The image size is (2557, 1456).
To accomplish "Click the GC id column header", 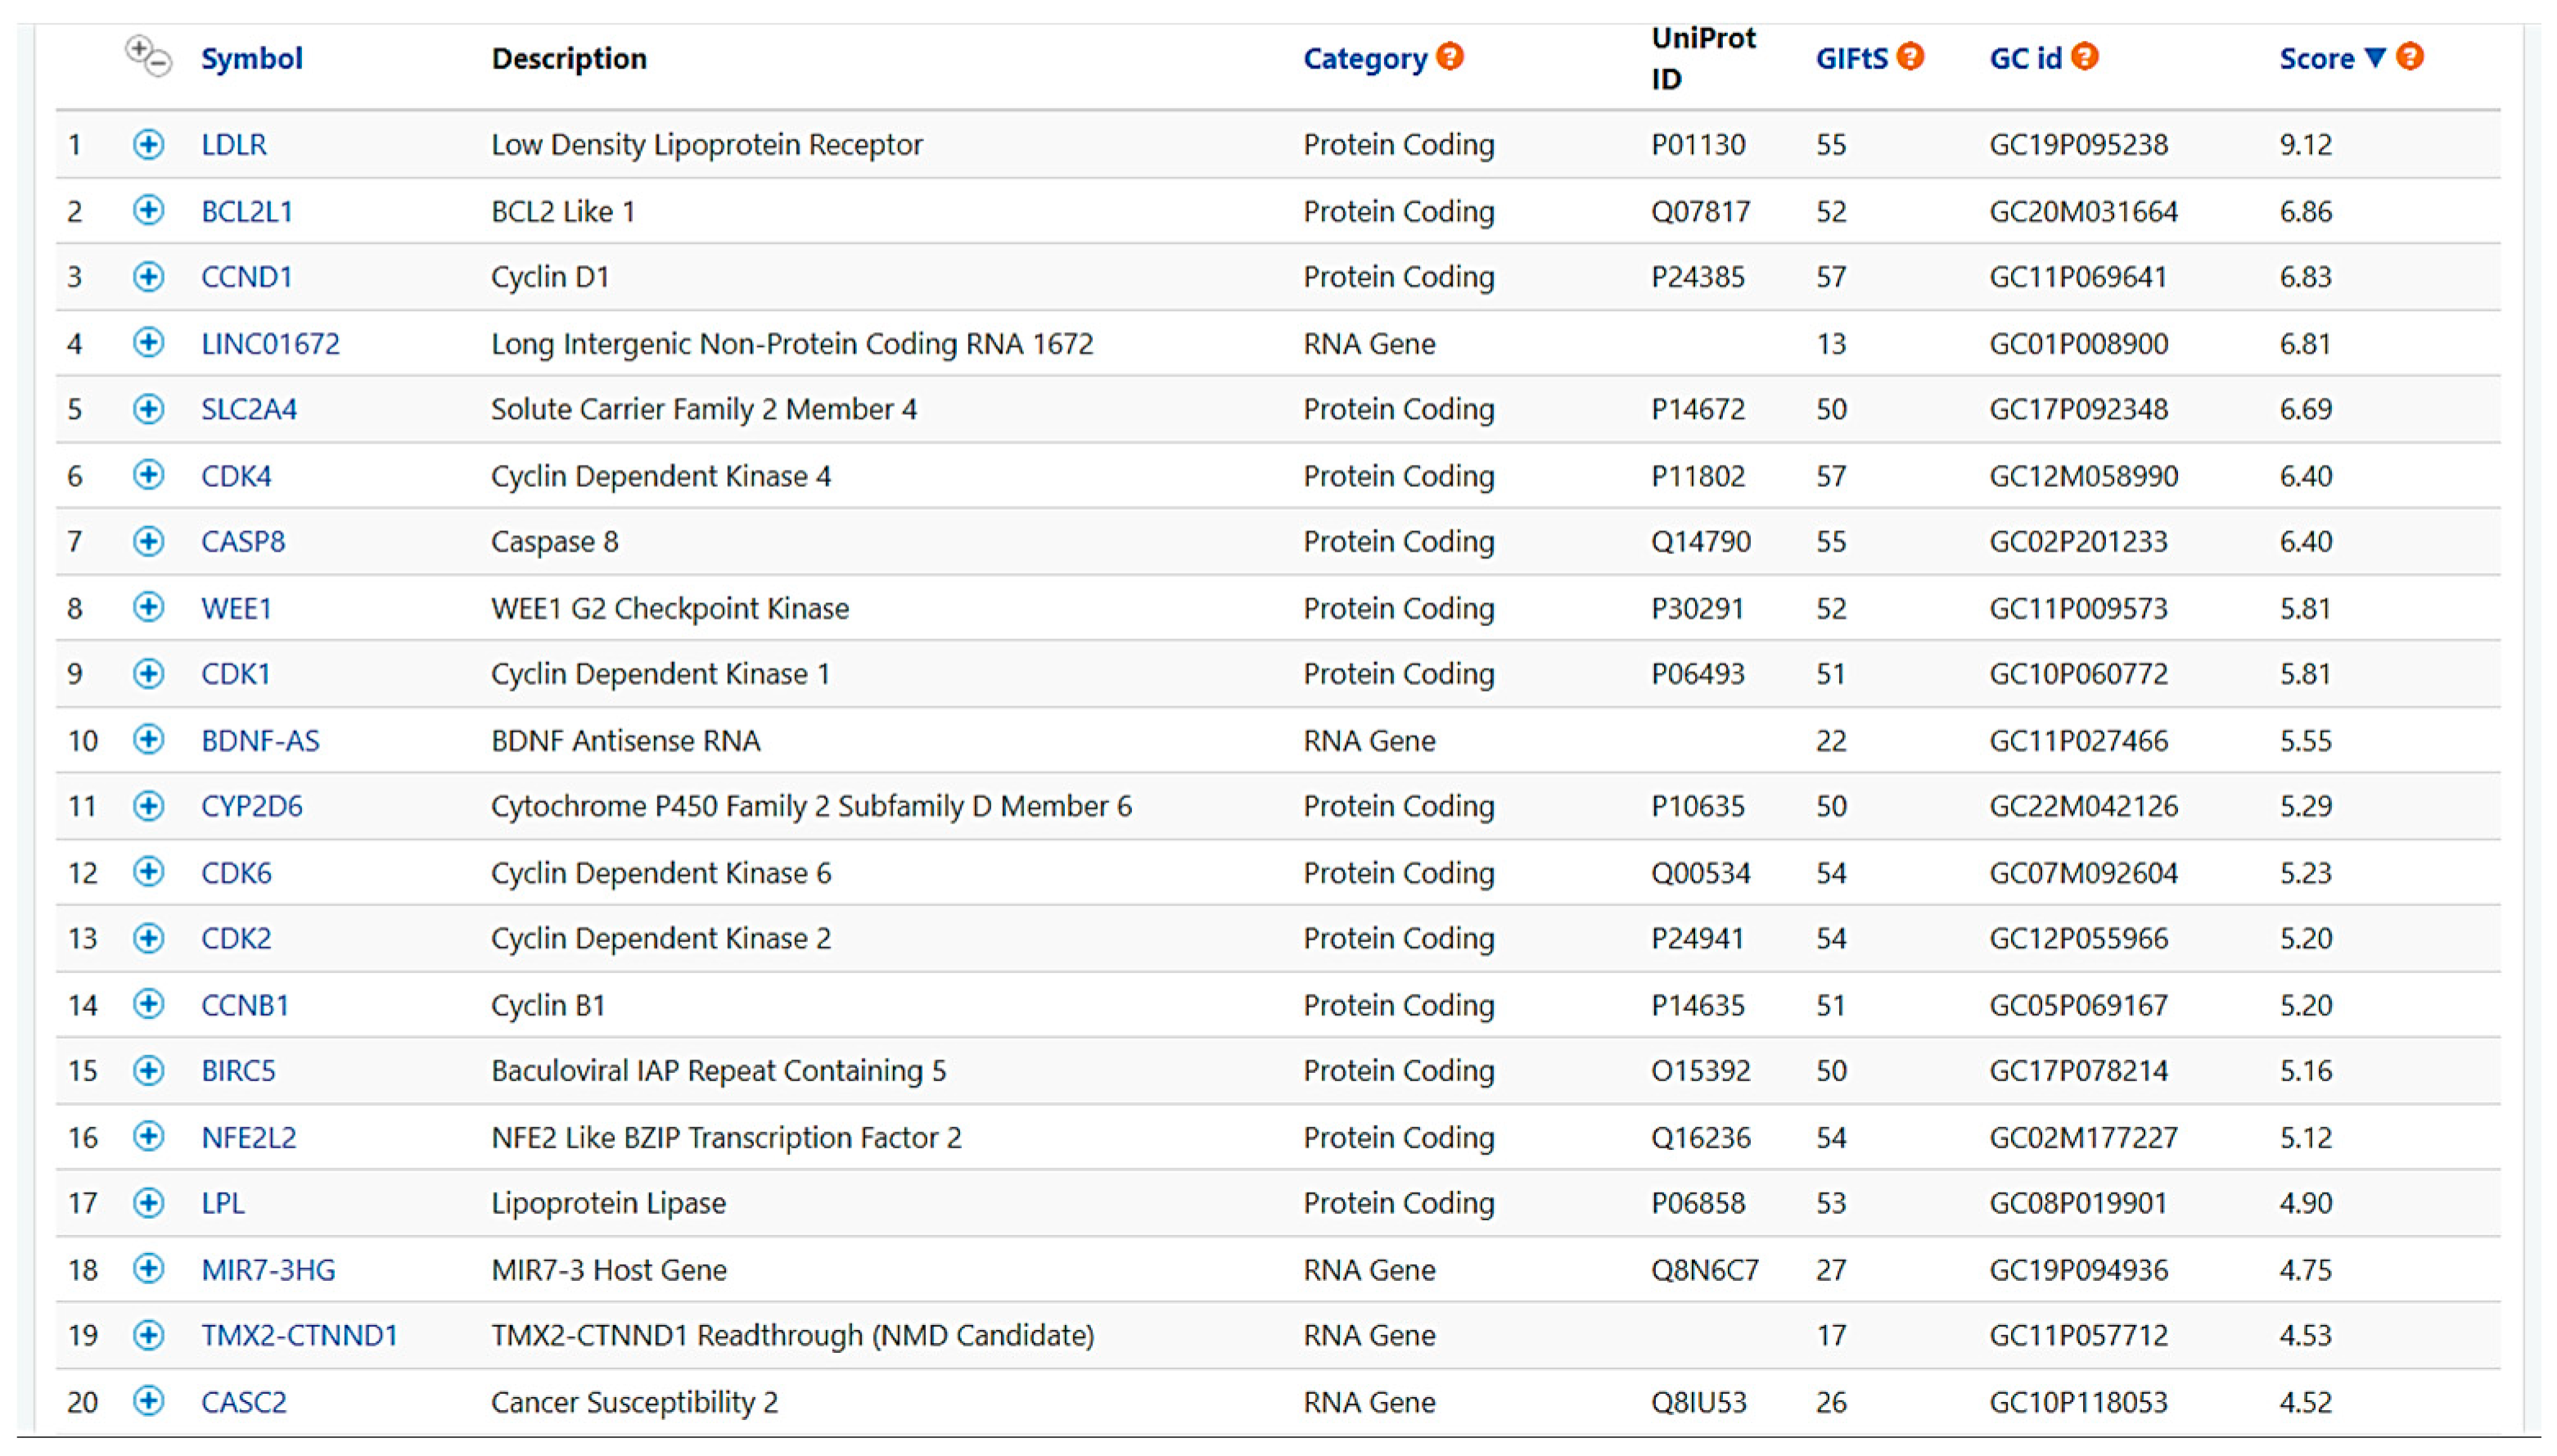I will 2025,59.
